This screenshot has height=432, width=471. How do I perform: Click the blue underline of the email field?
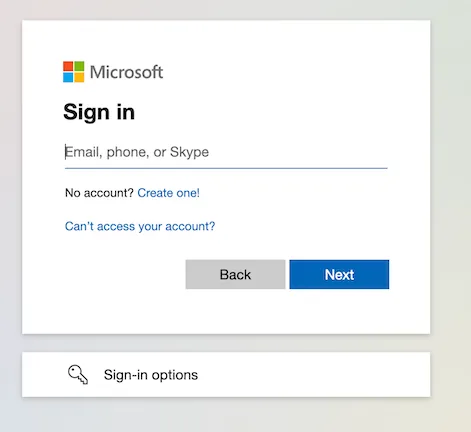point(226,168)
